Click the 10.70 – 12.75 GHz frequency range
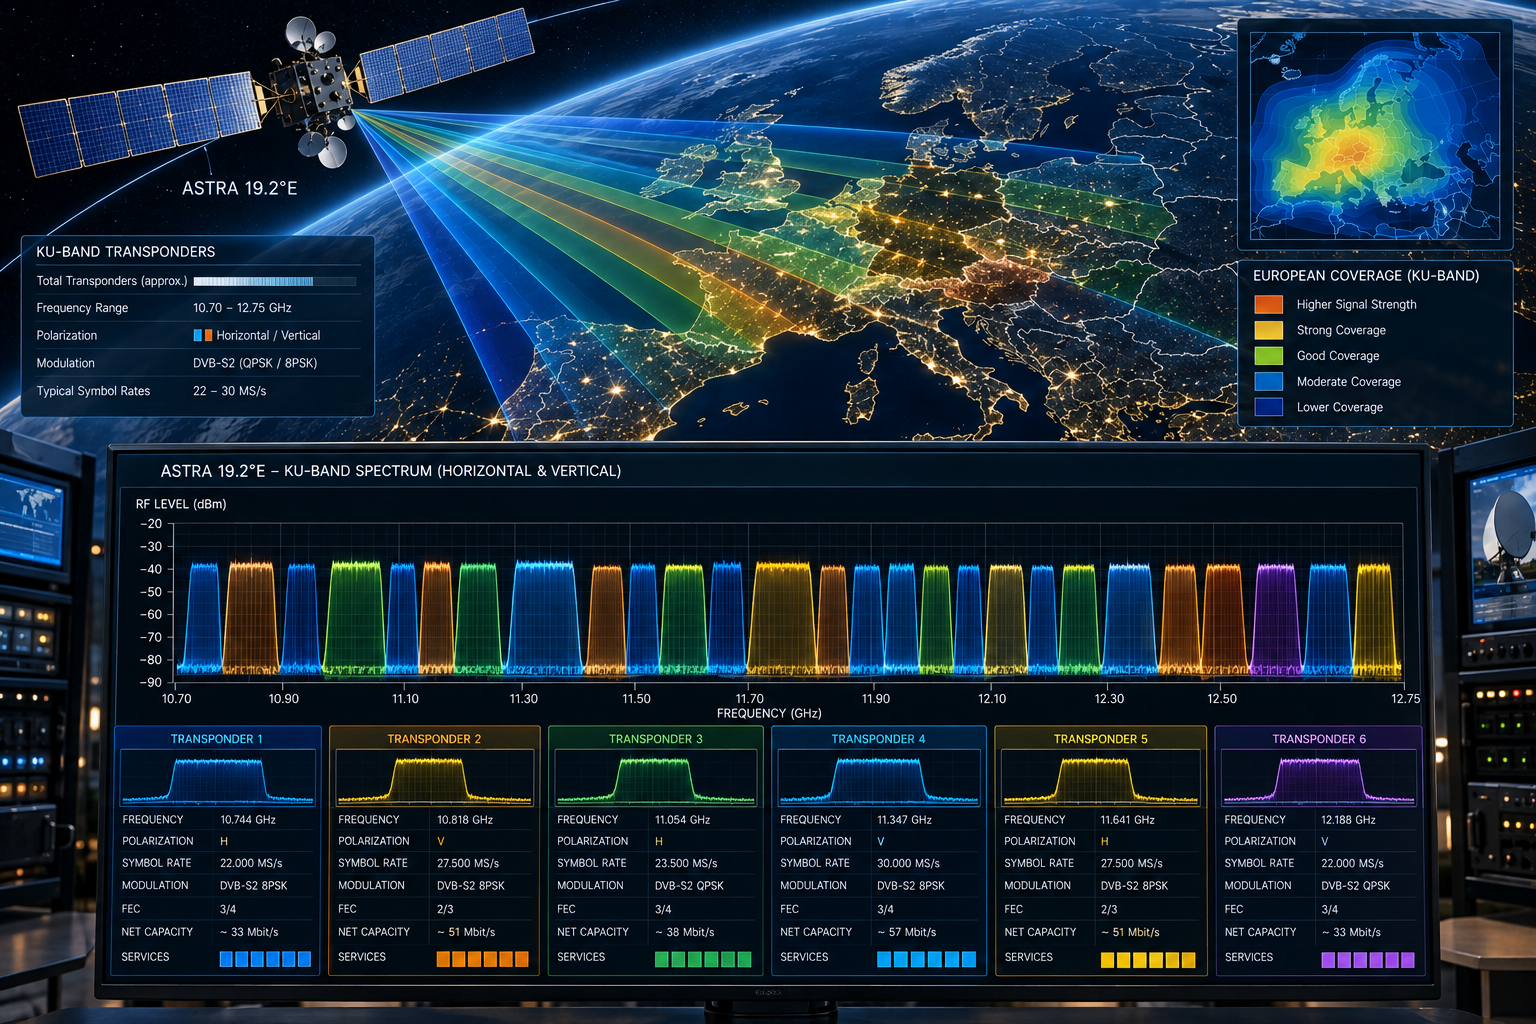 [242, 308]
